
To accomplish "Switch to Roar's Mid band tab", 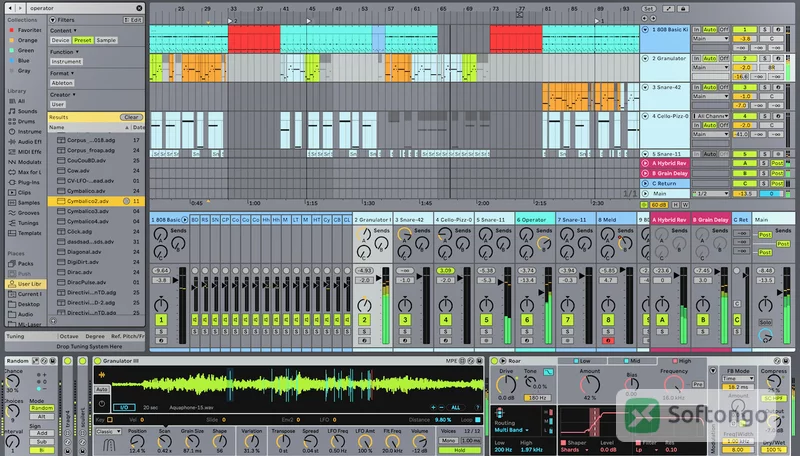I will pyautogui.click(x=631, y=361).
